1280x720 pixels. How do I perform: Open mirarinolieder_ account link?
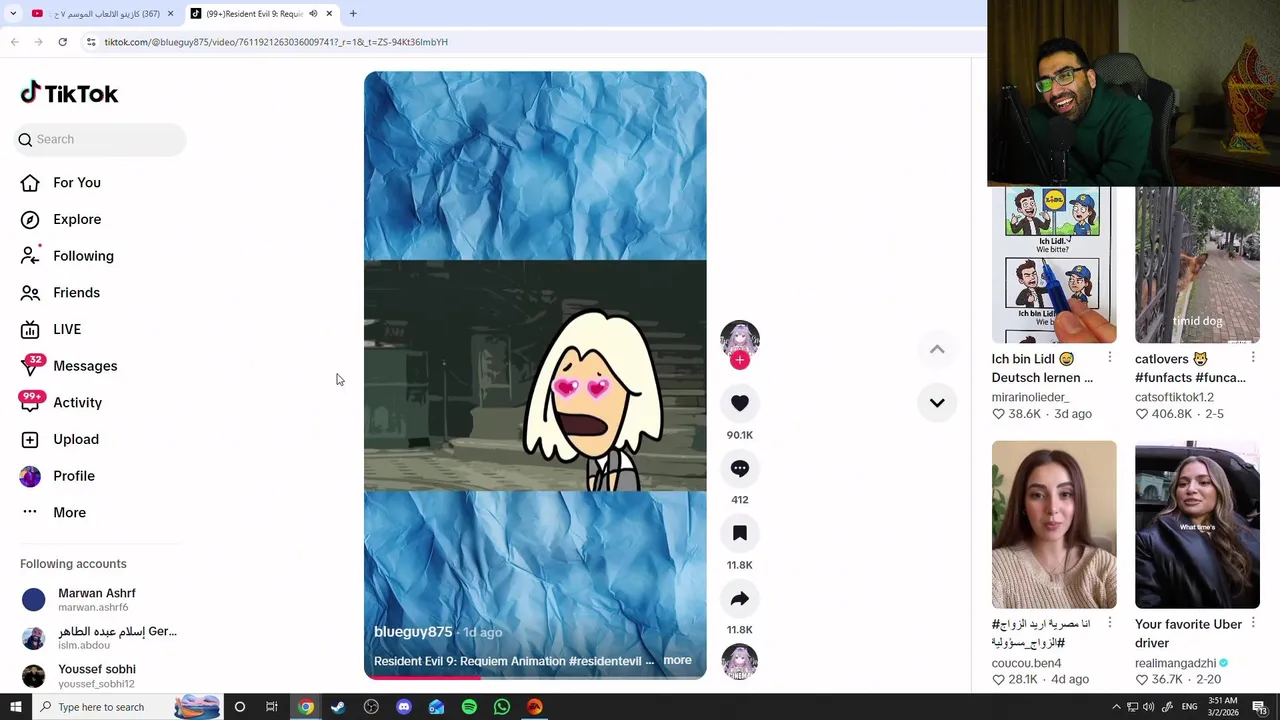(1030, 397)
